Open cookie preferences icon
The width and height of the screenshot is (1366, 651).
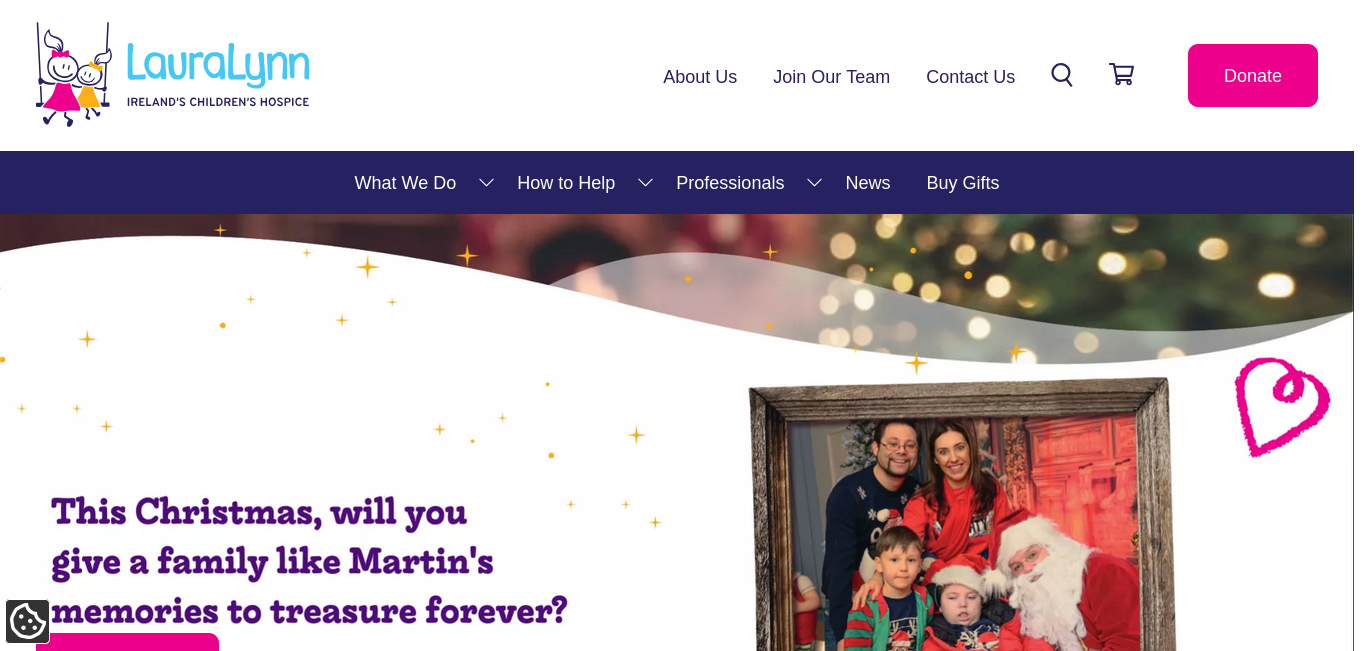click(27, 621)
